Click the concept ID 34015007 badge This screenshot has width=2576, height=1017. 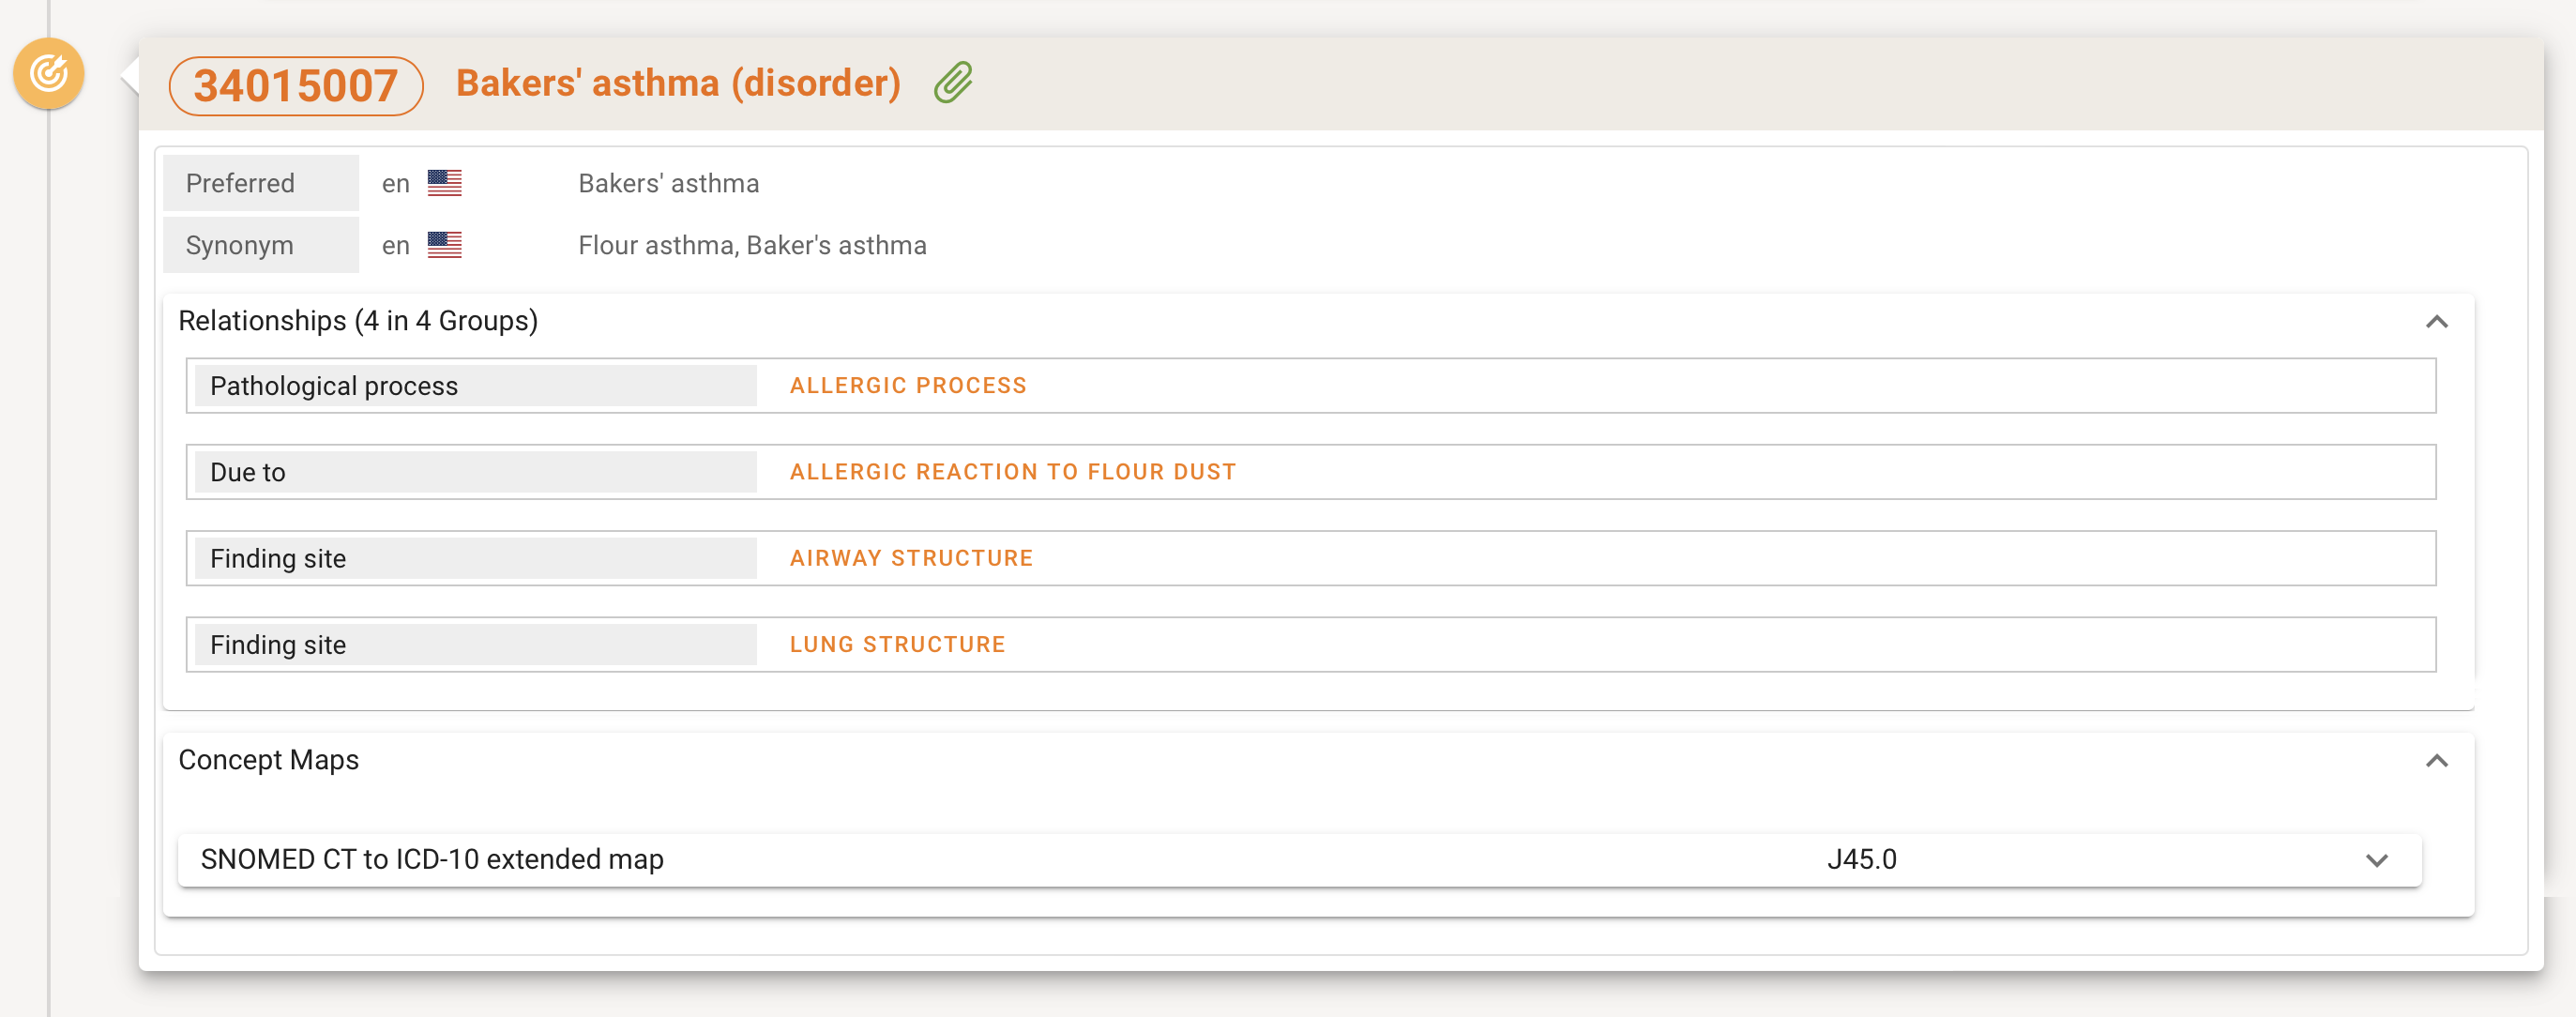296,86
